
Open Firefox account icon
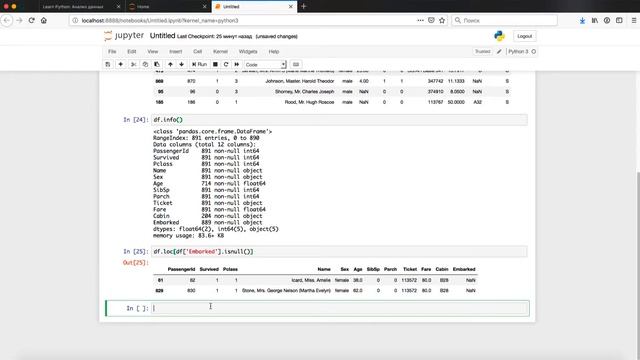click(607, 20)
